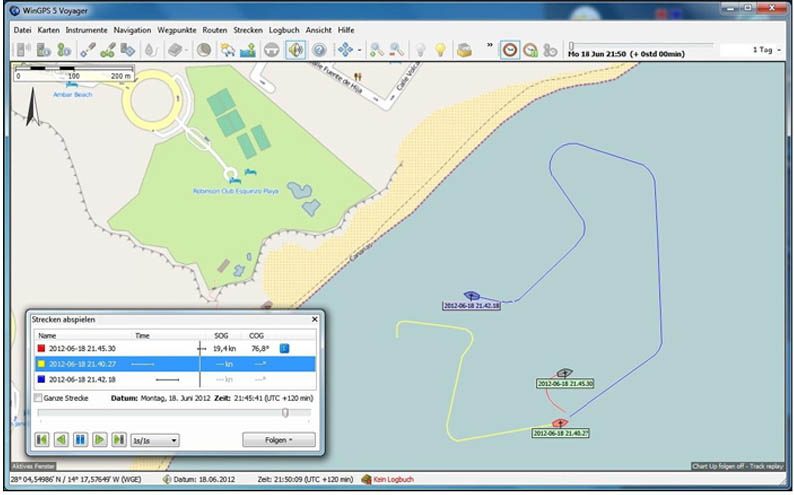Toggle the highlighted track replay clock button
This screenshot has width=794, height=495.
[510, 49]
